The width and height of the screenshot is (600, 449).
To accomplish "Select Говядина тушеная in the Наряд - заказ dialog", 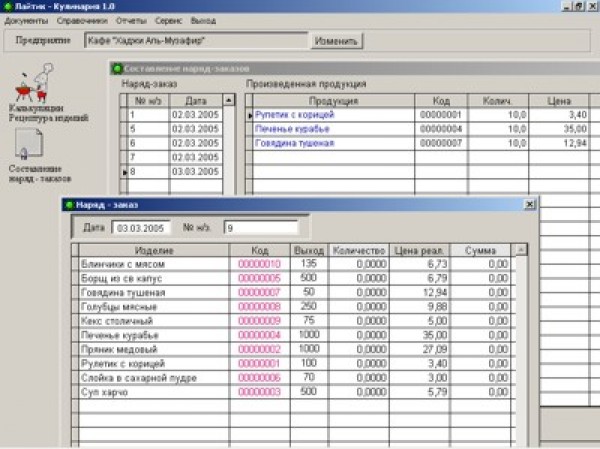I will pyautogui.click(x=295, y=293).
